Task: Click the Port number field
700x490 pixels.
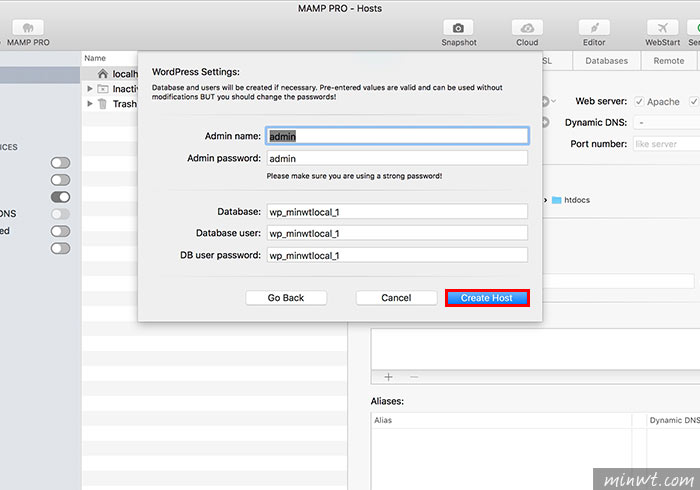Action: [667, 144]
